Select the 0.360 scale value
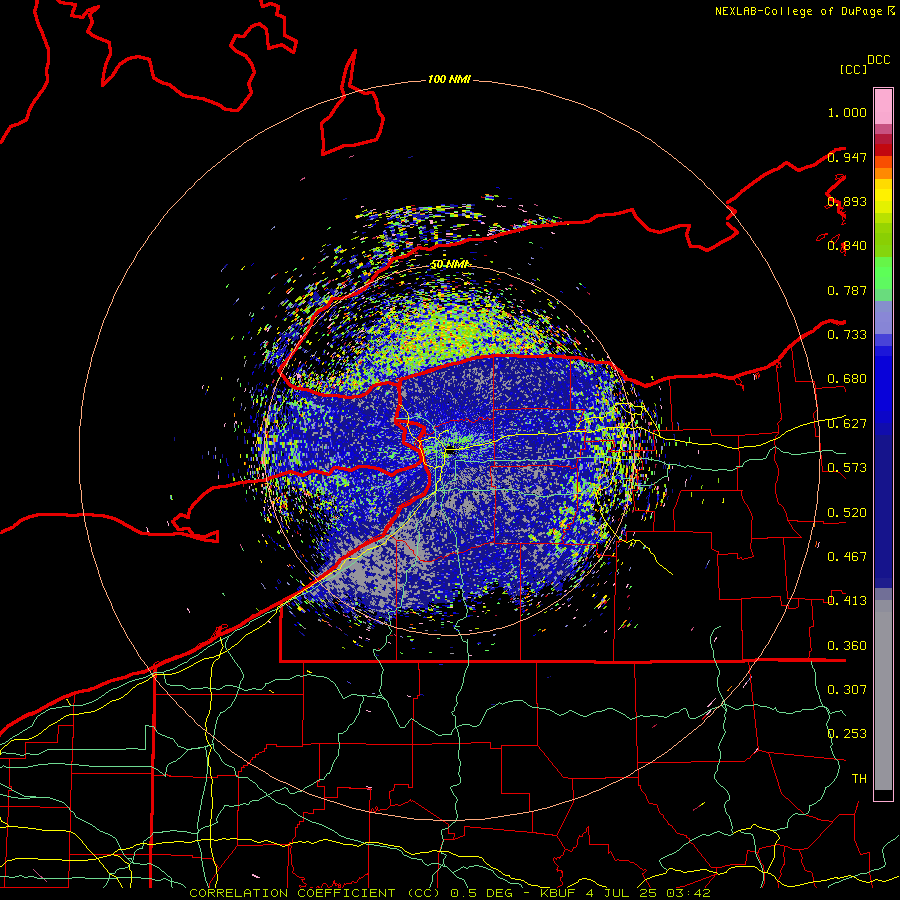The image size is (900, 900). click(847, 646)
